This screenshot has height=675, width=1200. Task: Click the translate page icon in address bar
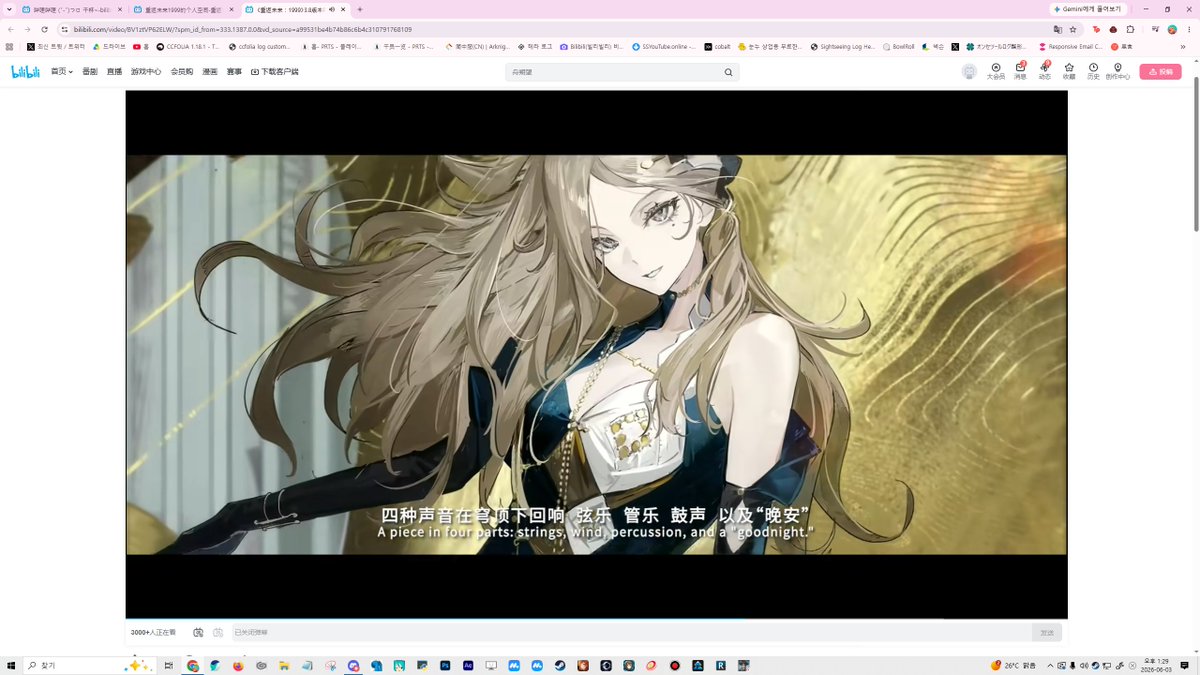point(1057,29)
